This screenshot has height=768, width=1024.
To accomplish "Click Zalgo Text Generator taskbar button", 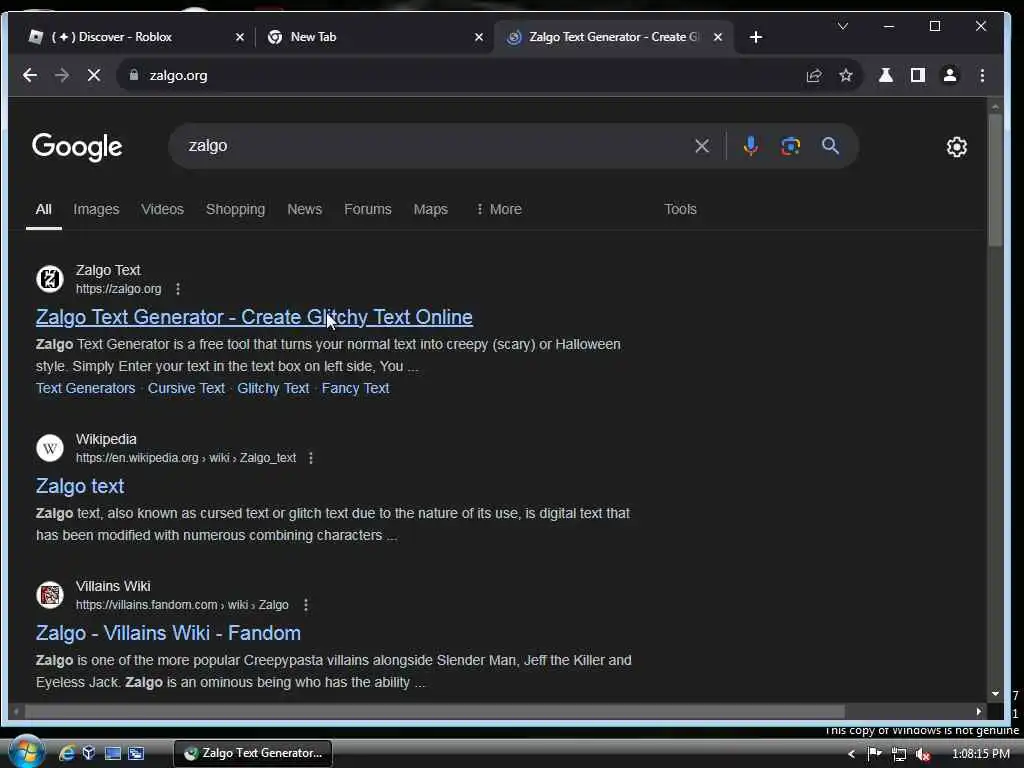I will (253, 753).
